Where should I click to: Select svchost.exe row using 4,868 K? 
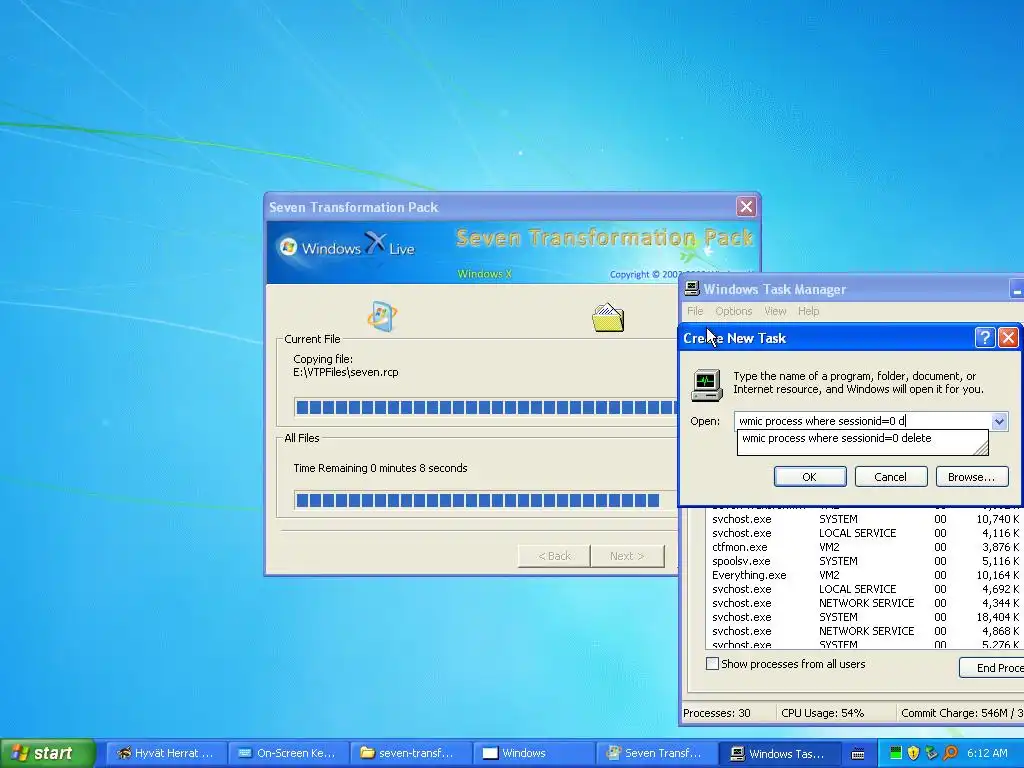[865, 632]
